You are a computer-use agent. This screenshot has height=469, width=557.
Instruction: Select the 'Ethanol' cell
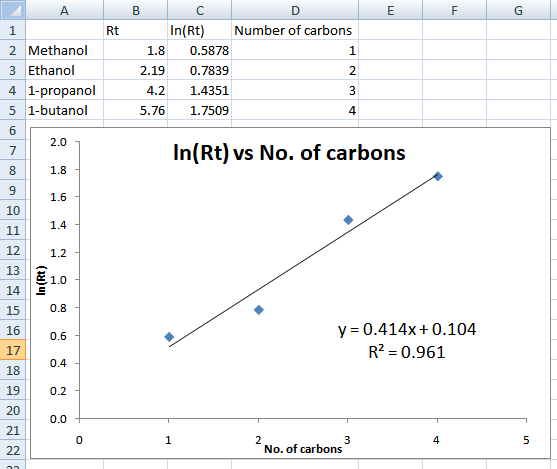pos(64,70)
